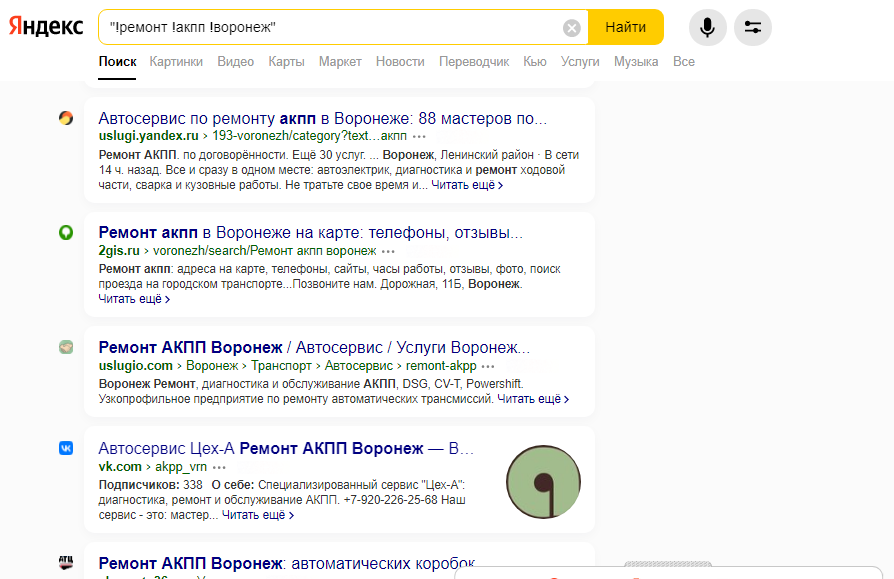Show all services via Все tab
Image resolution: width=894 pixels, height=579 pixels.
[x=684, y=62]
